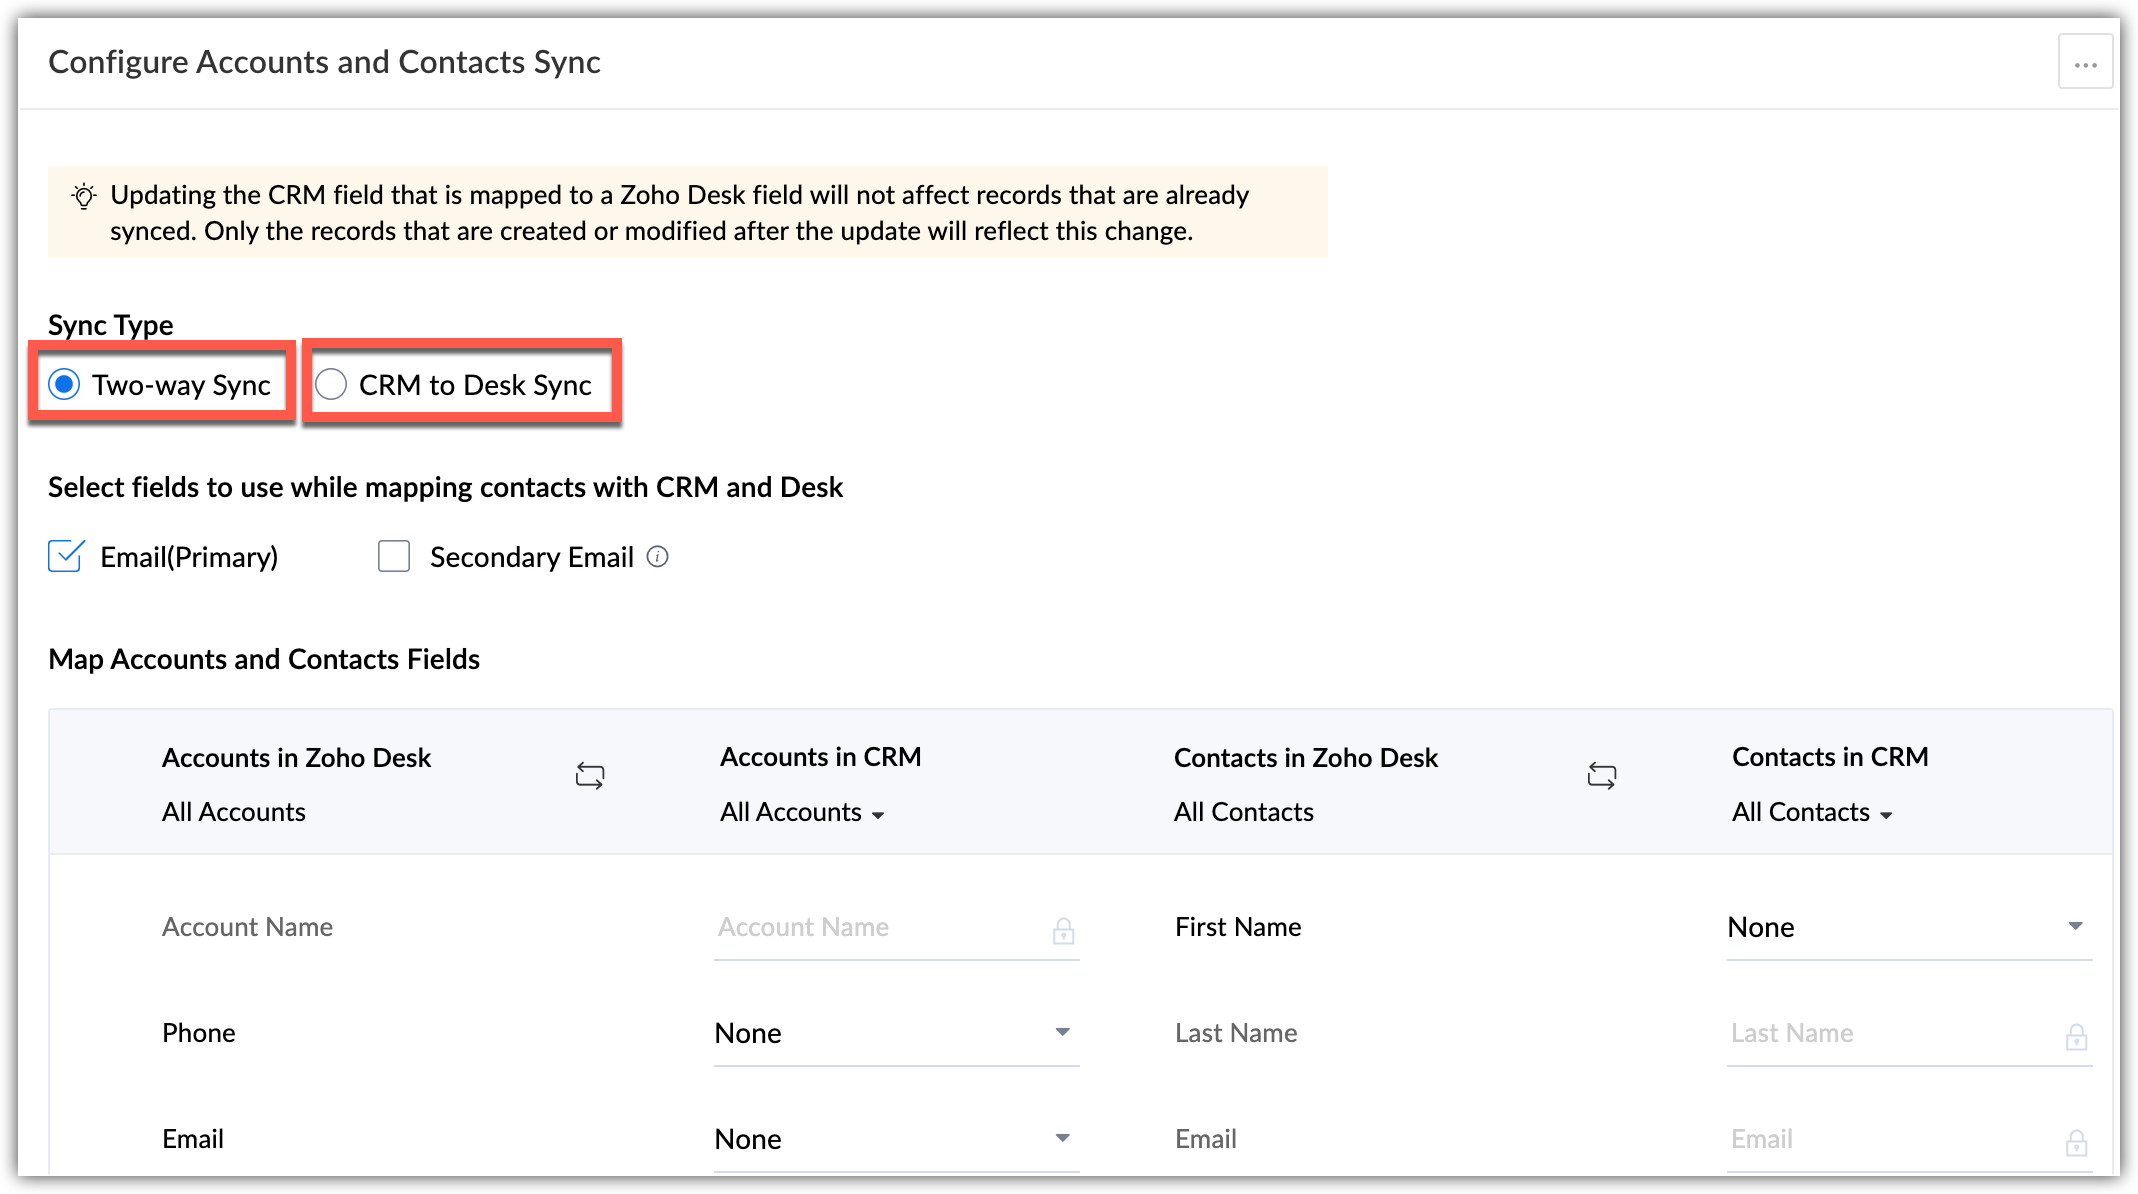
Task: Uncheck the Email(Primary) checkbox
Action: tap(66, 556)
